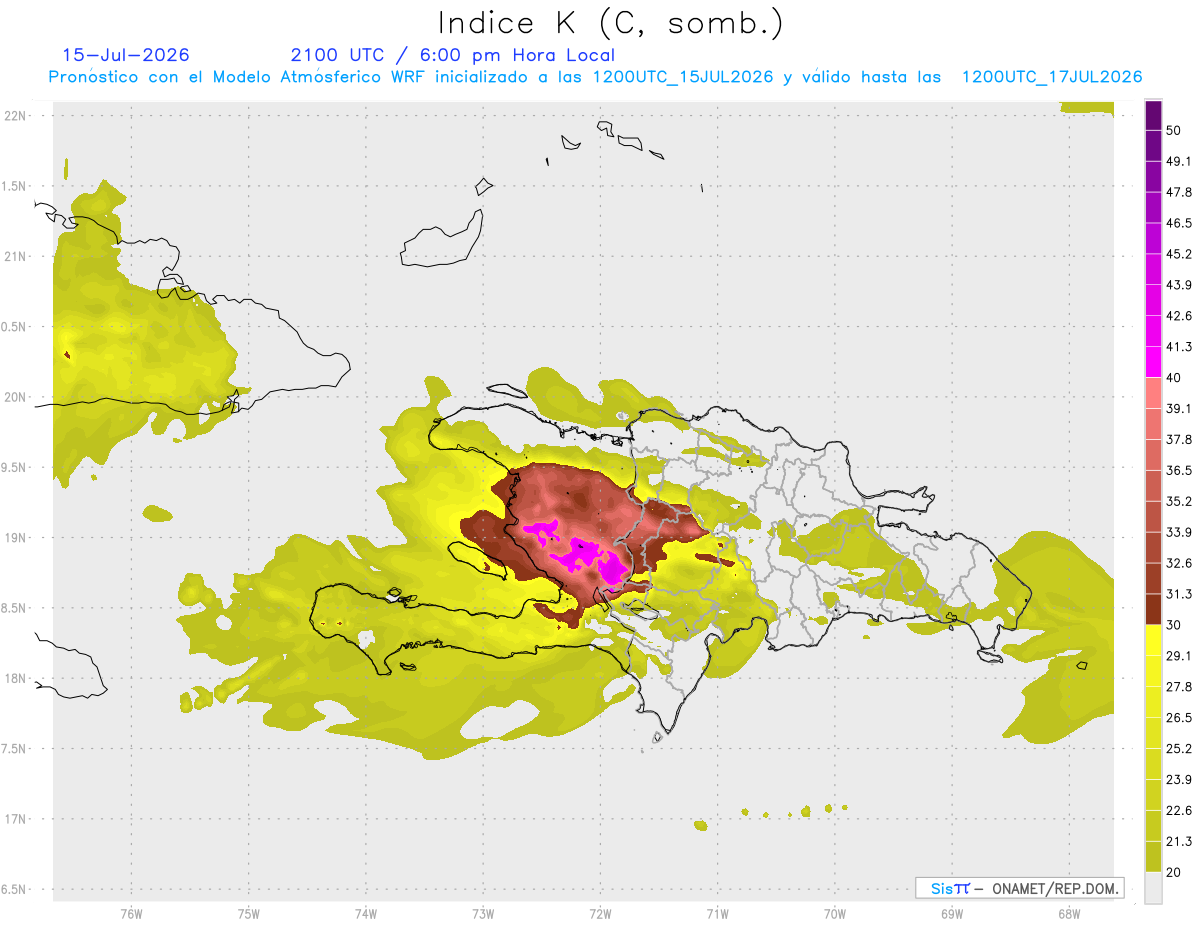The width and height of the screenshot is (1200, 927).
Task: Click the "SisTT - ONAMET/REP.DOM." credit box
Action: point(1019,888)
